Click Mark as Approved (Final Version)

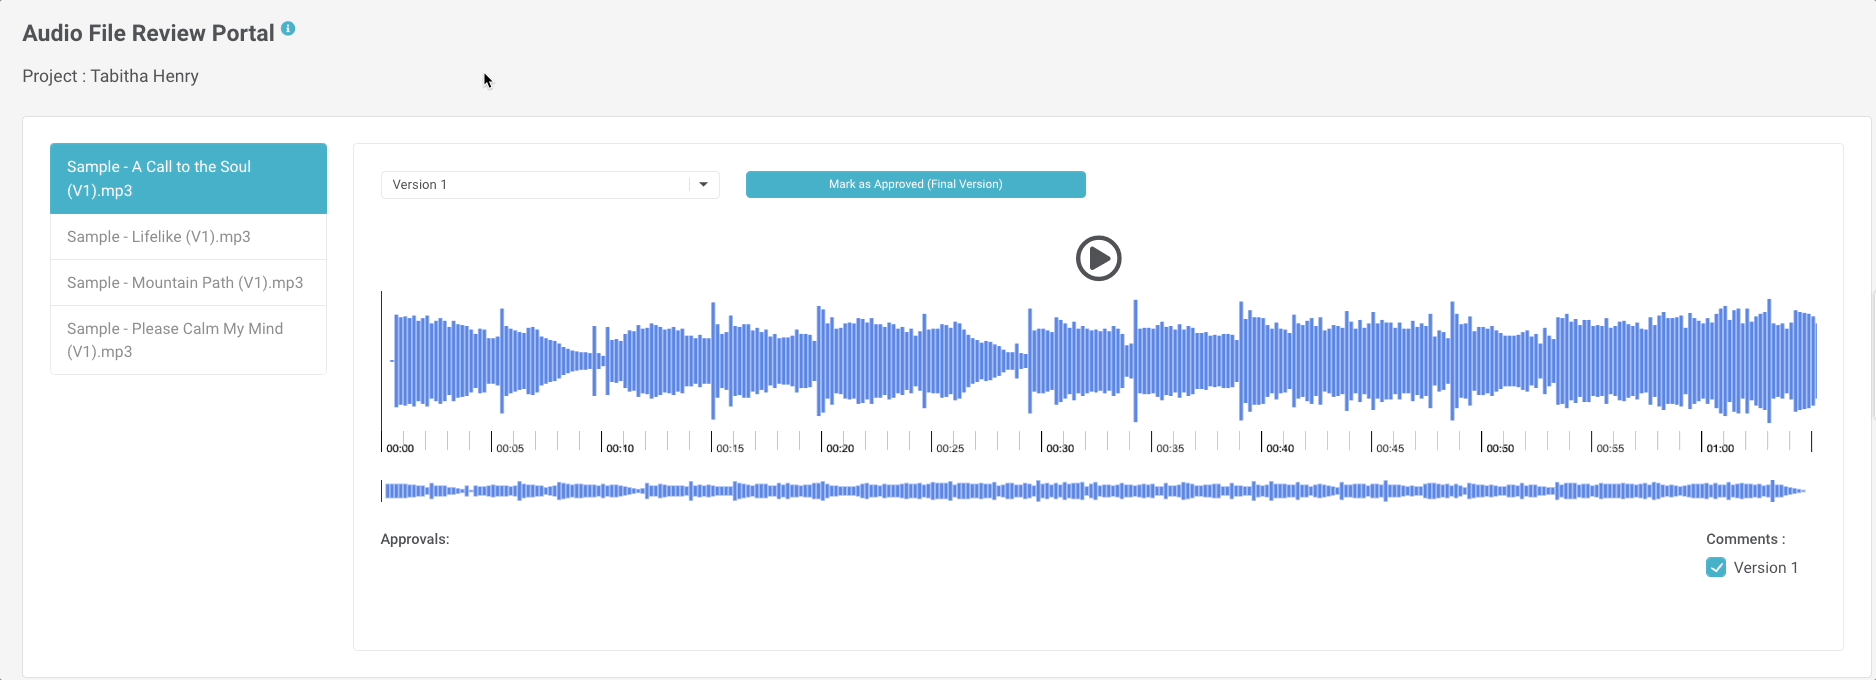[x=915, y=185]
